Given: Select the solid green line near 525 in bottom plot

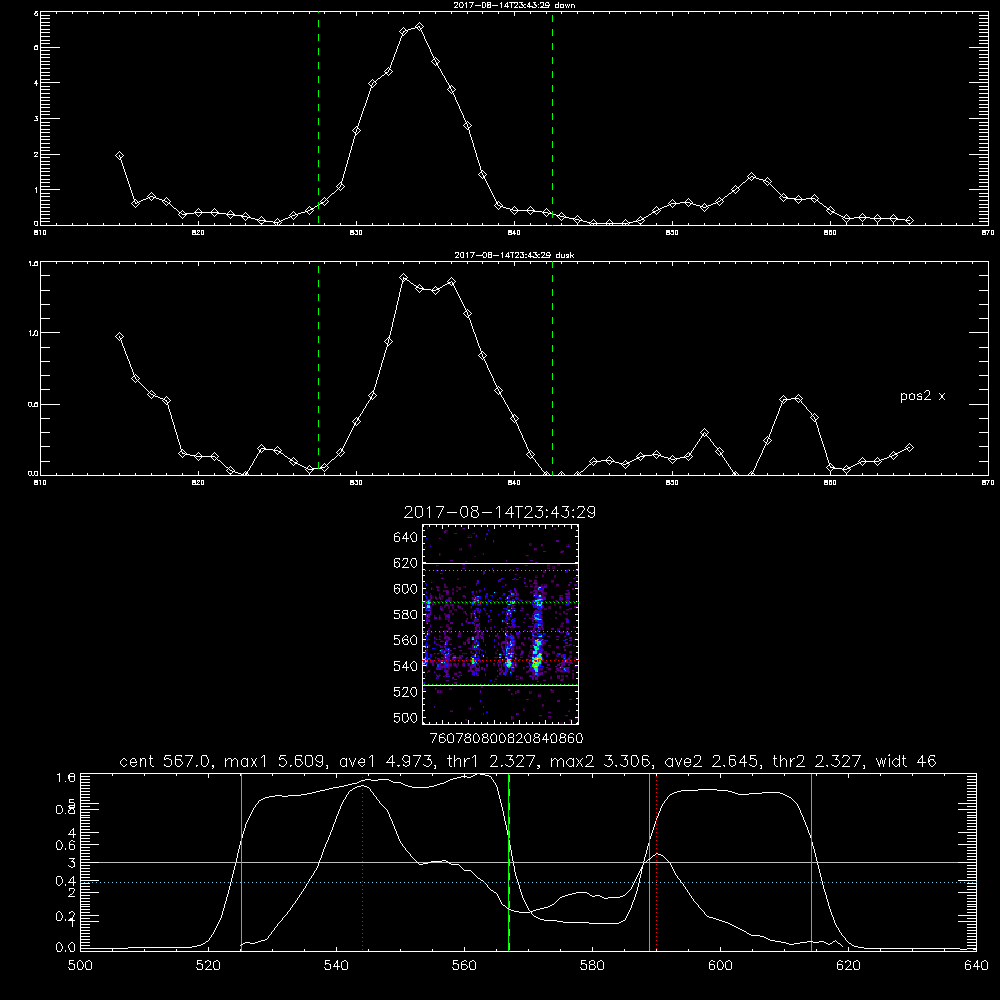Looking at the screenshot, I should (241, 862).
